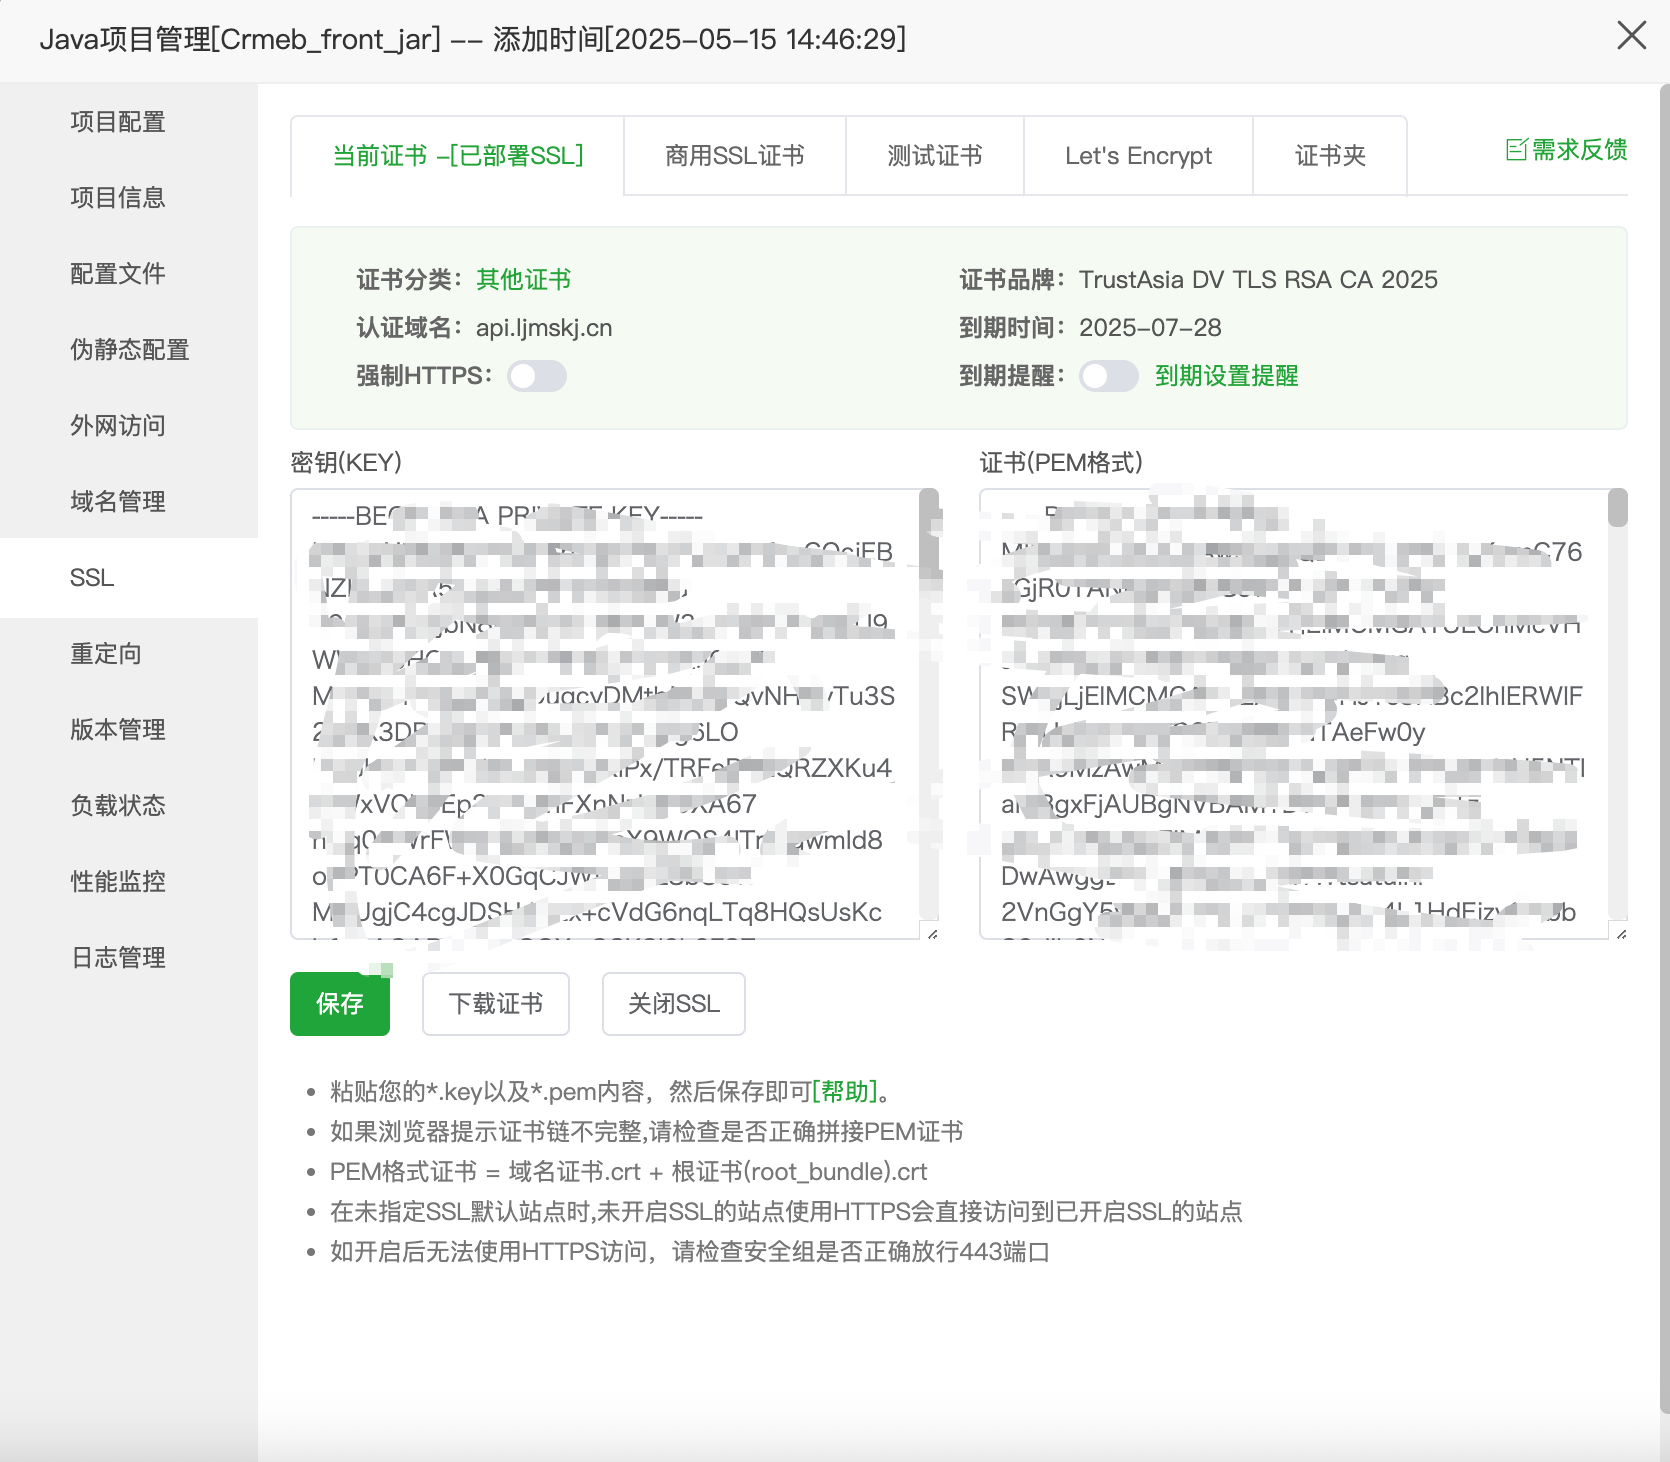Enable the 强制HTTPS toggle
Screen dimensions: 1670x1462
[x=536, y=376]
